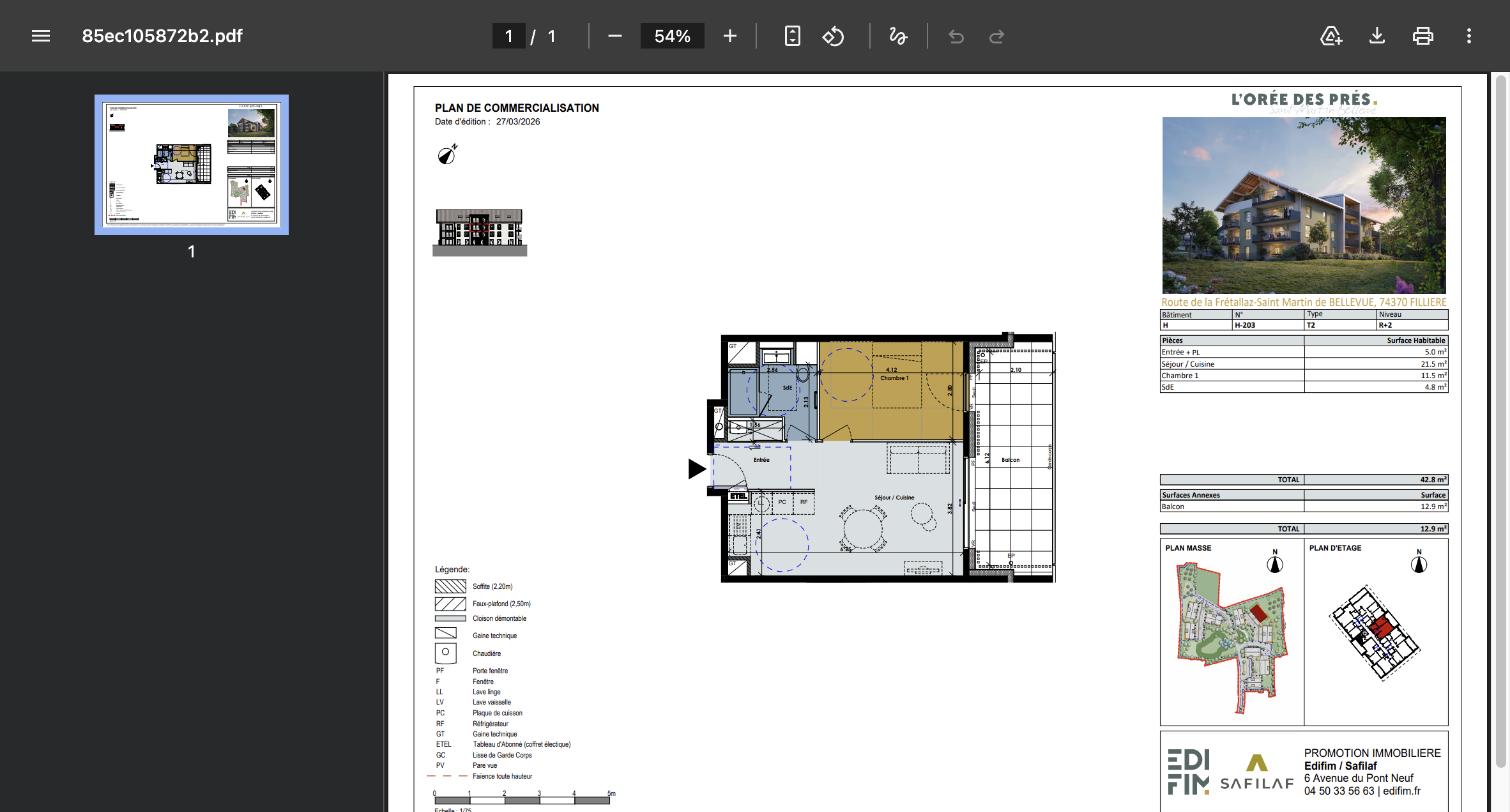Click the Chambre 1 row in the table
1510x812 pixels.
(1304, 376)
